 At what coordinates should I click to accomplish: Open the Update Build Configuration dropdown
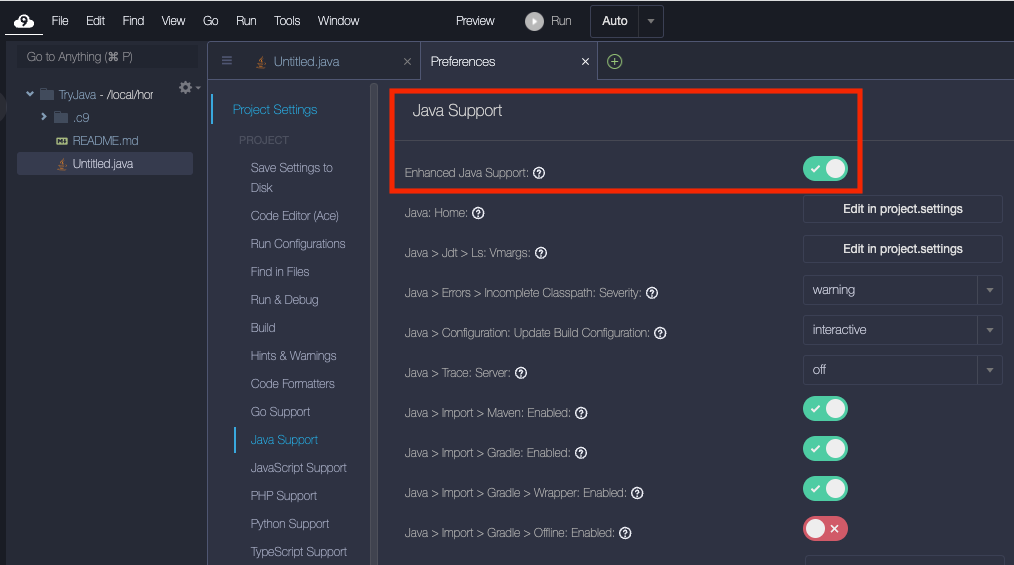[901, 330]
